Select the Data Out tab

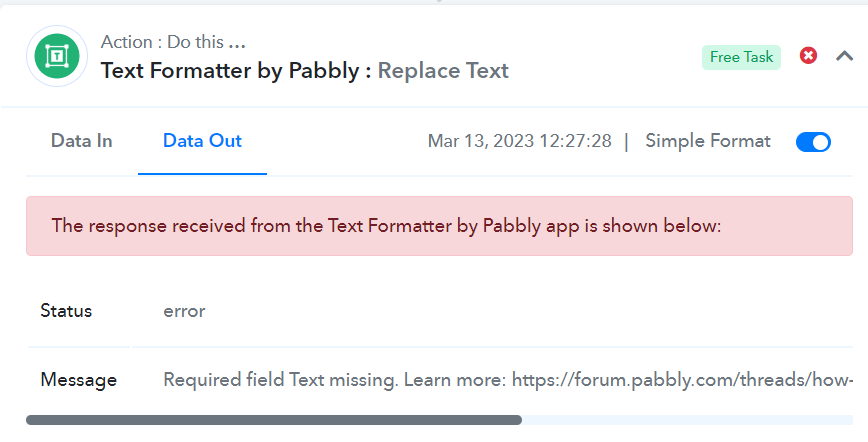(202, 141)
